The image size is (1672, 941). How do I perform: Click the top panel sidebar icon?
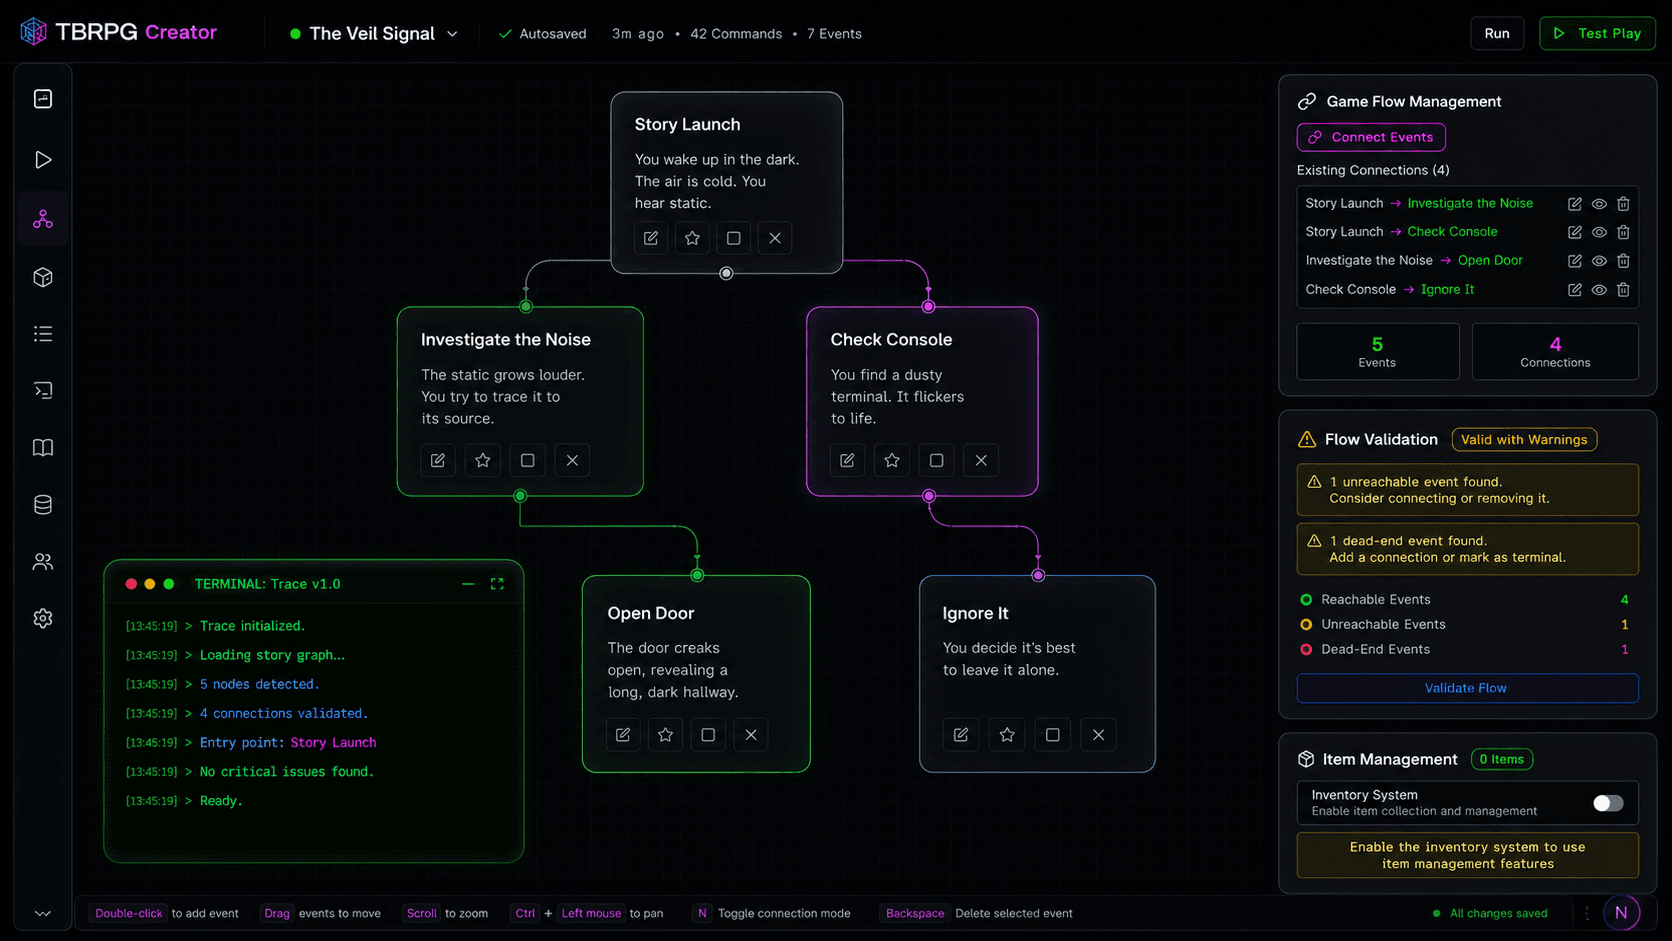pyautogui.click(x=43, y=99)
